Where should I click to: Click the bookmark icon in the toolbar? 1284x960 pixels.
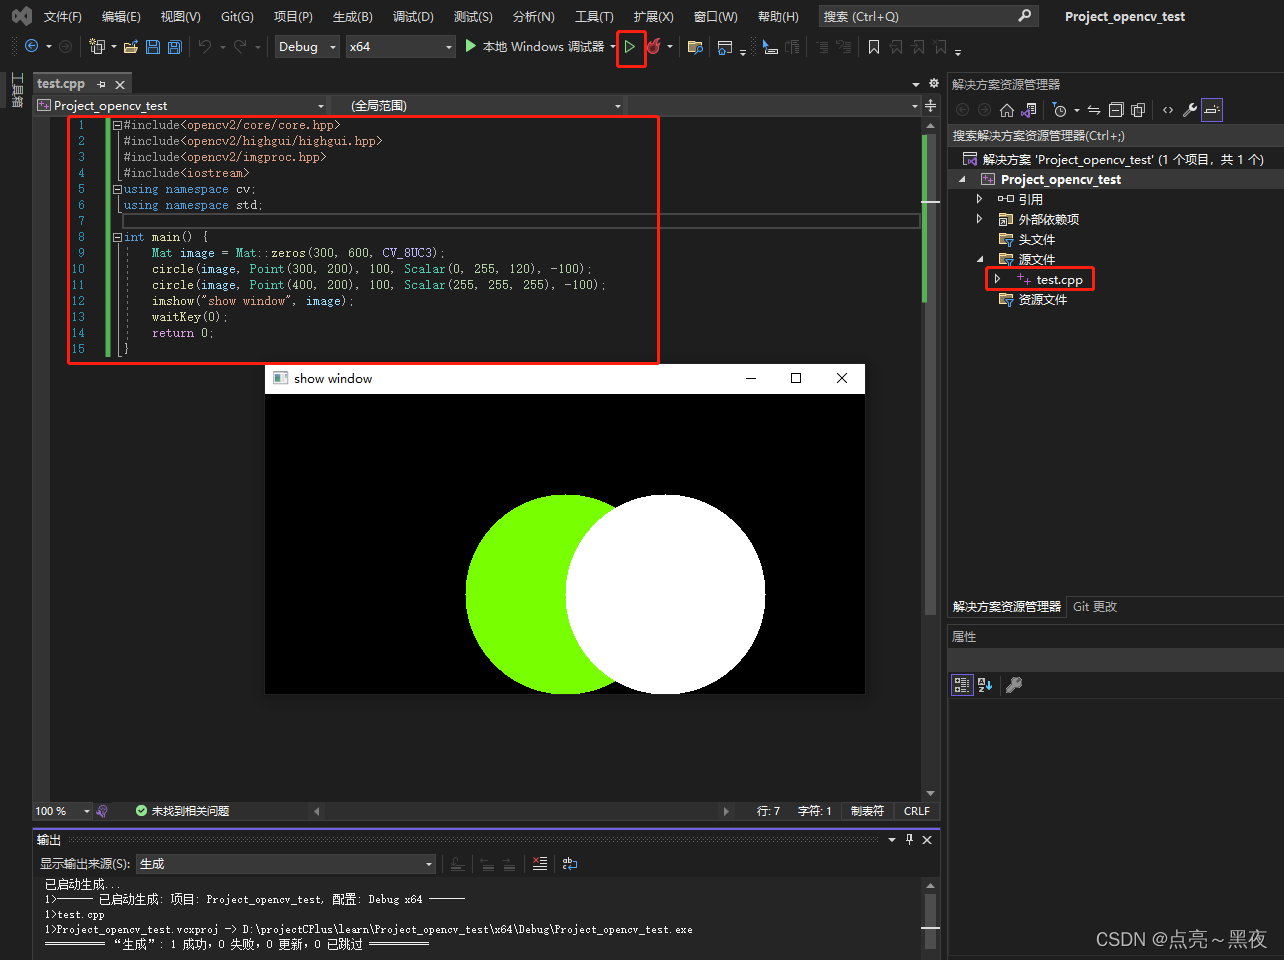pyautogui.click(x=873, y=47)
